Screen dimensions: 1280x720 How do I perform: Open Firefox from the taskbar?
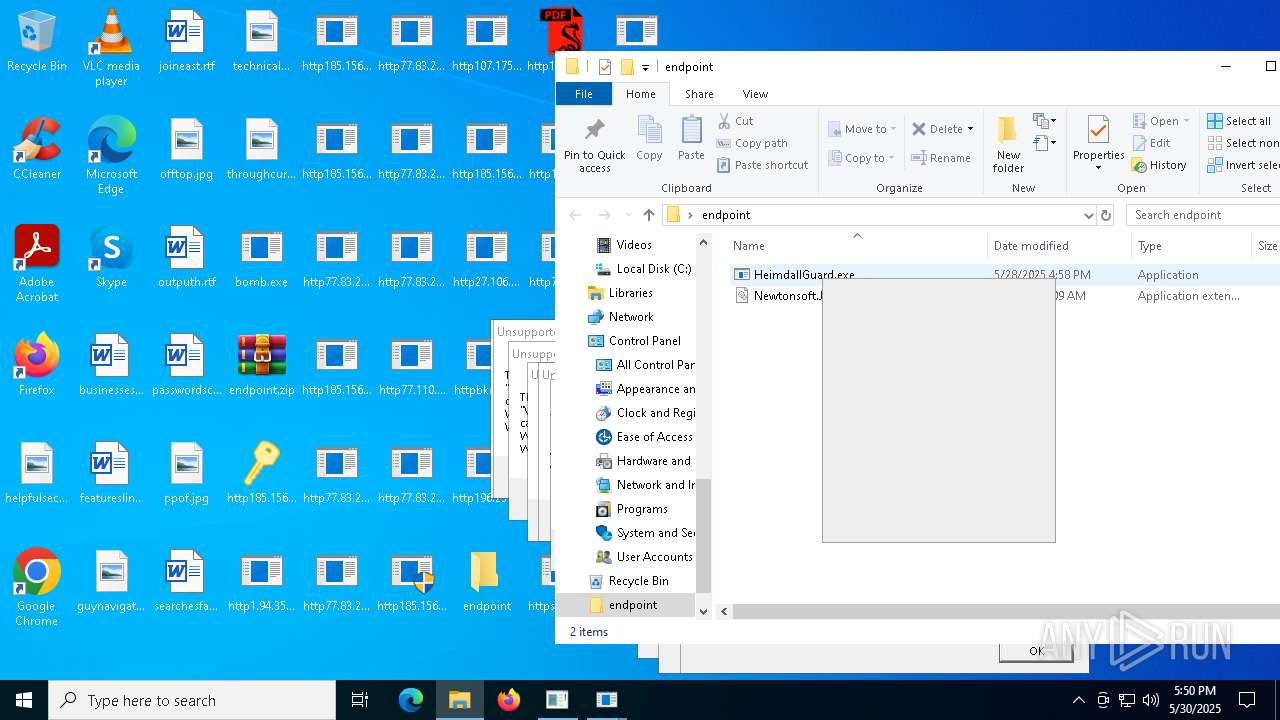pyautogui.click(x=509, y=700)
